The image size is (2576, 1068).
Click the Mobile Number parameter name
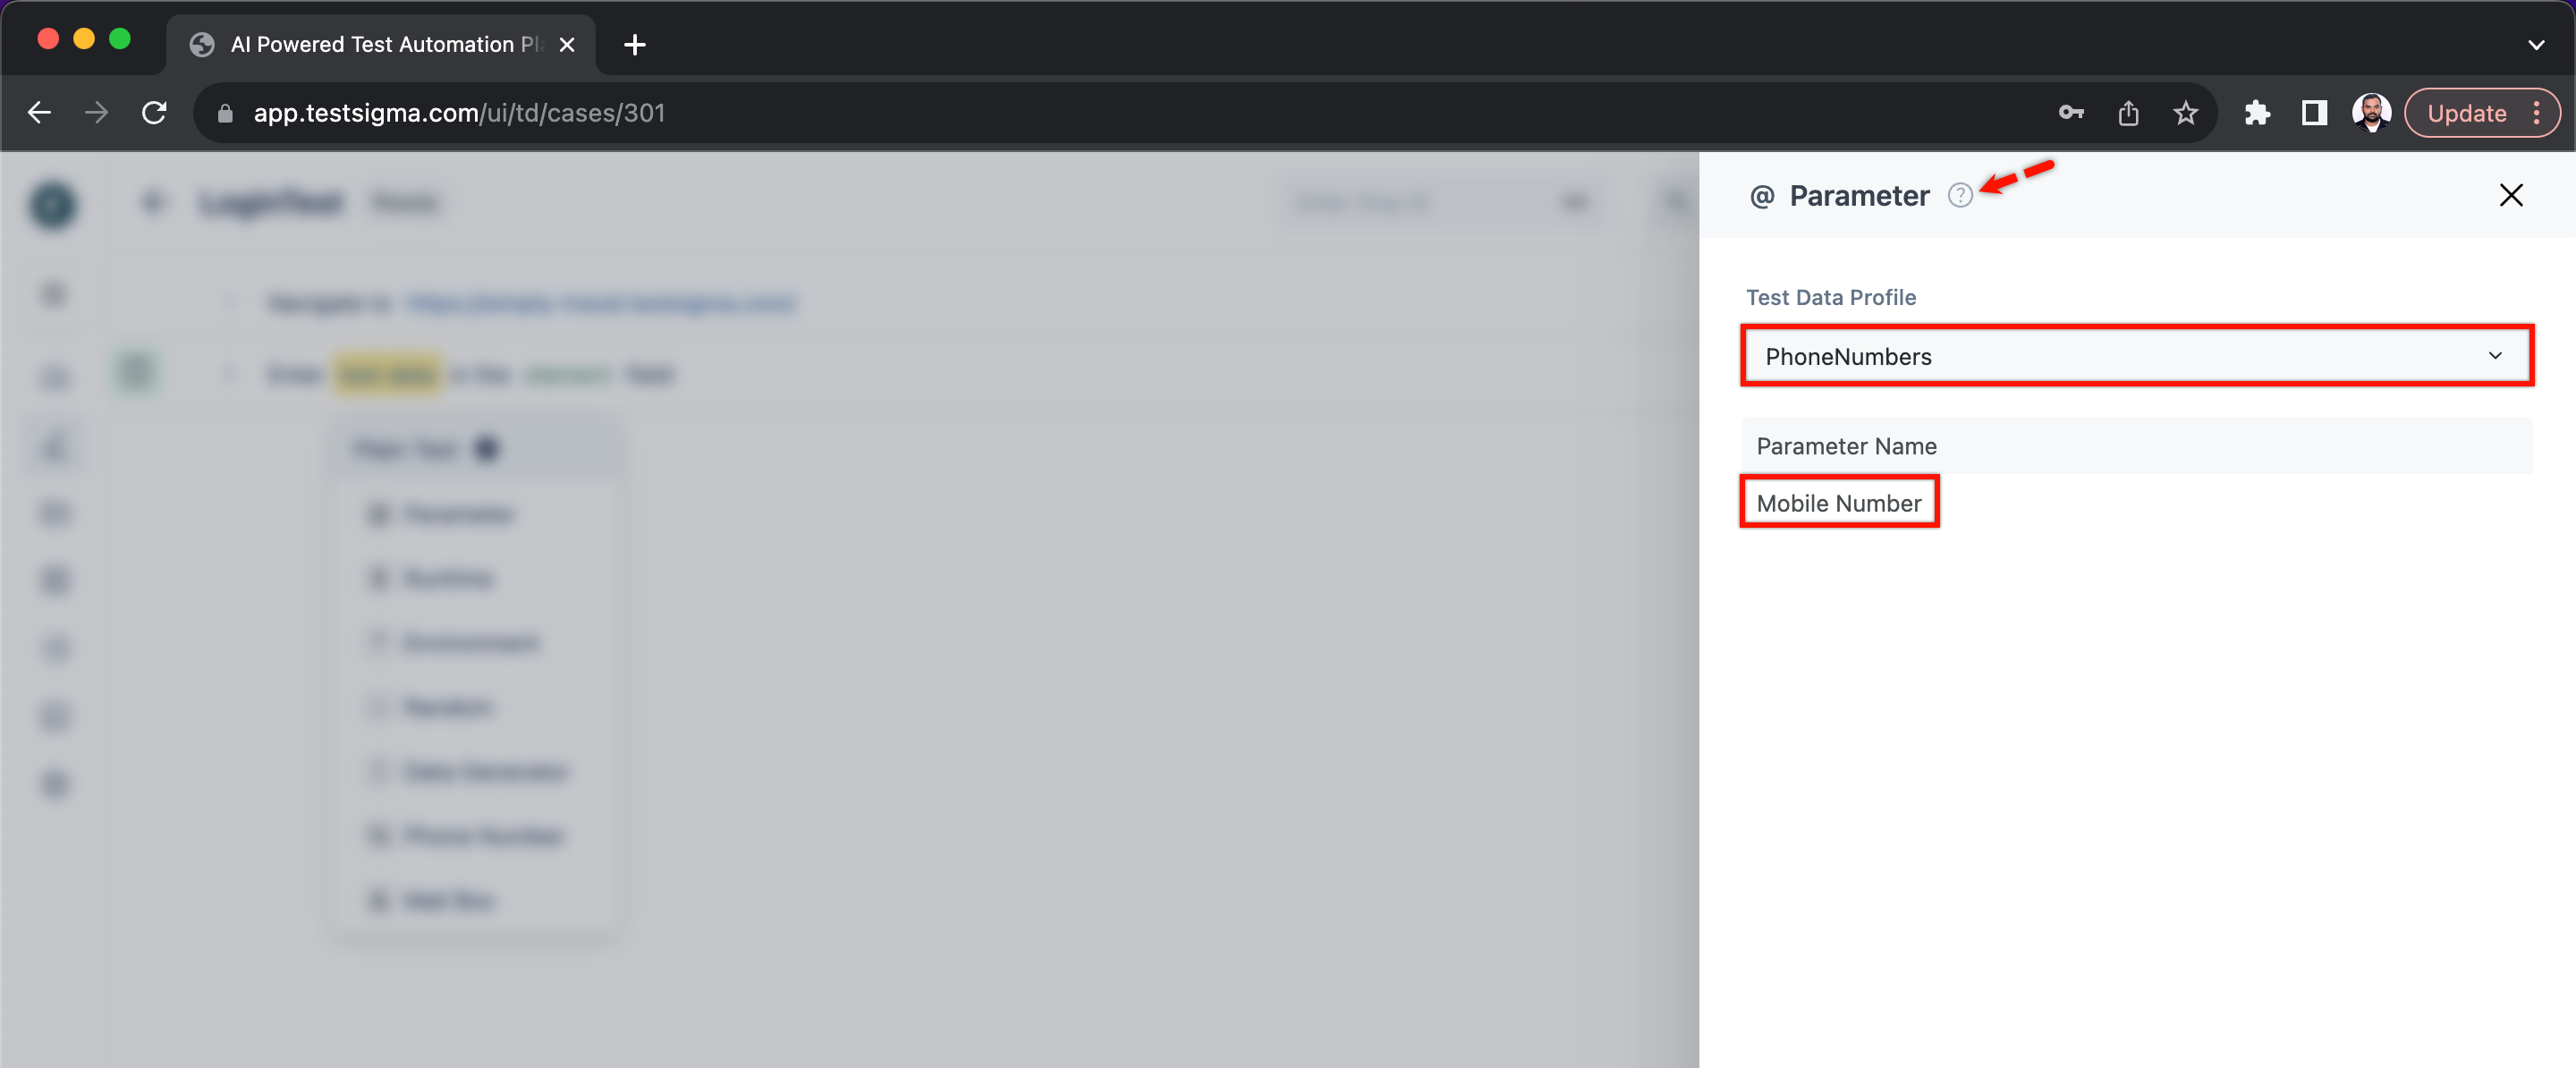[x=1838, y=503]
